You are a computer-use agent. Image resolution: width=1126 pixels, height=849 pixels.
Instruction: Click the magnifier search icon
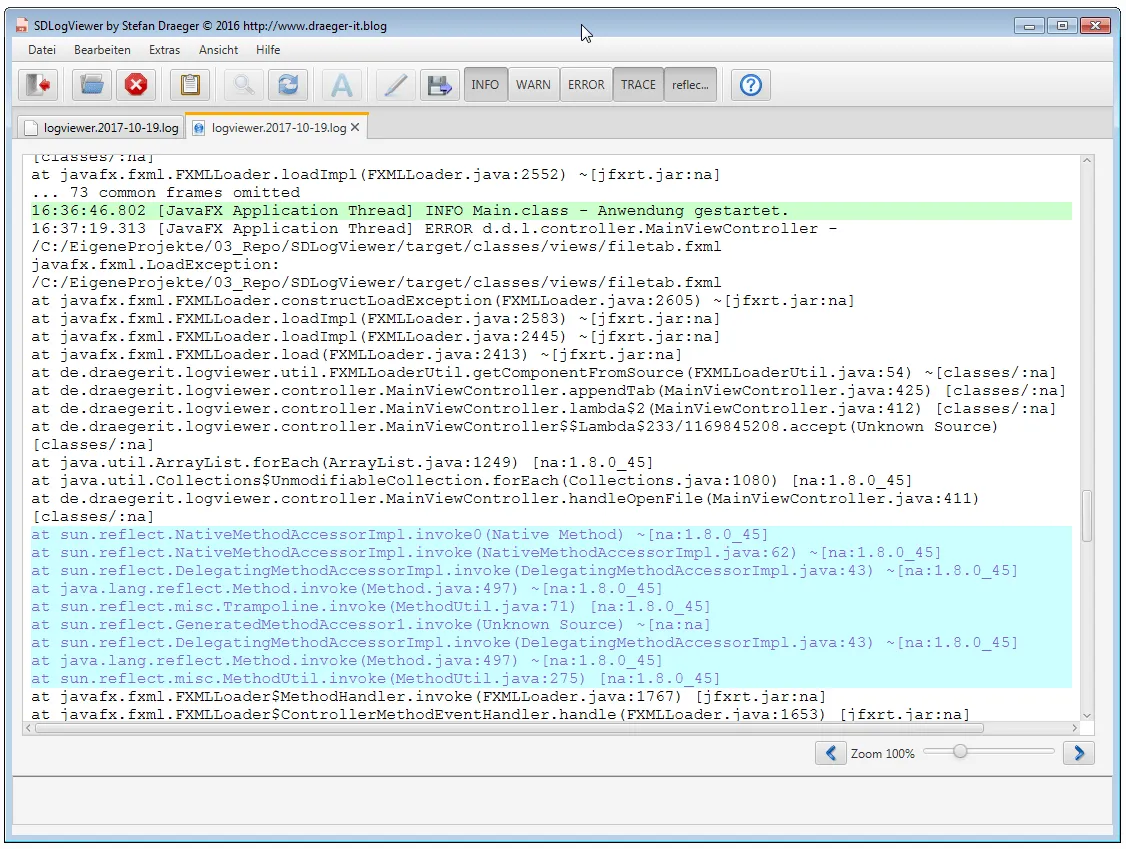pos(243,85)
